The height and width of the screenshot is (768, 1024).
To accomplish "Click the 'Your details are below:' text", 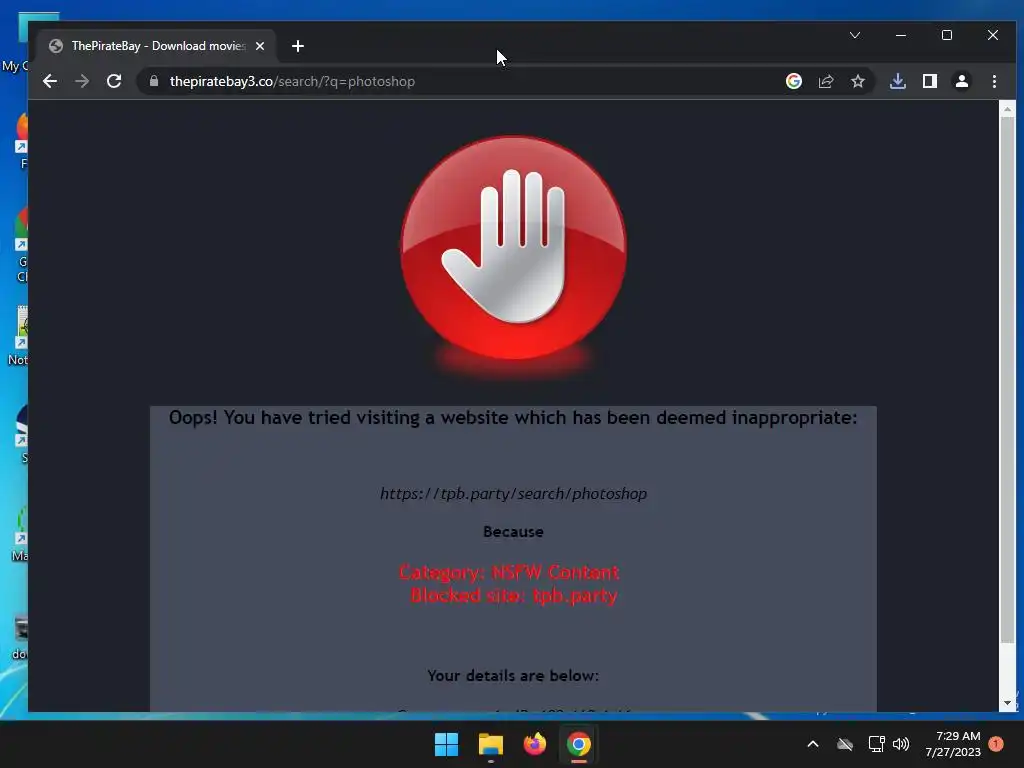I will (513, 675).
